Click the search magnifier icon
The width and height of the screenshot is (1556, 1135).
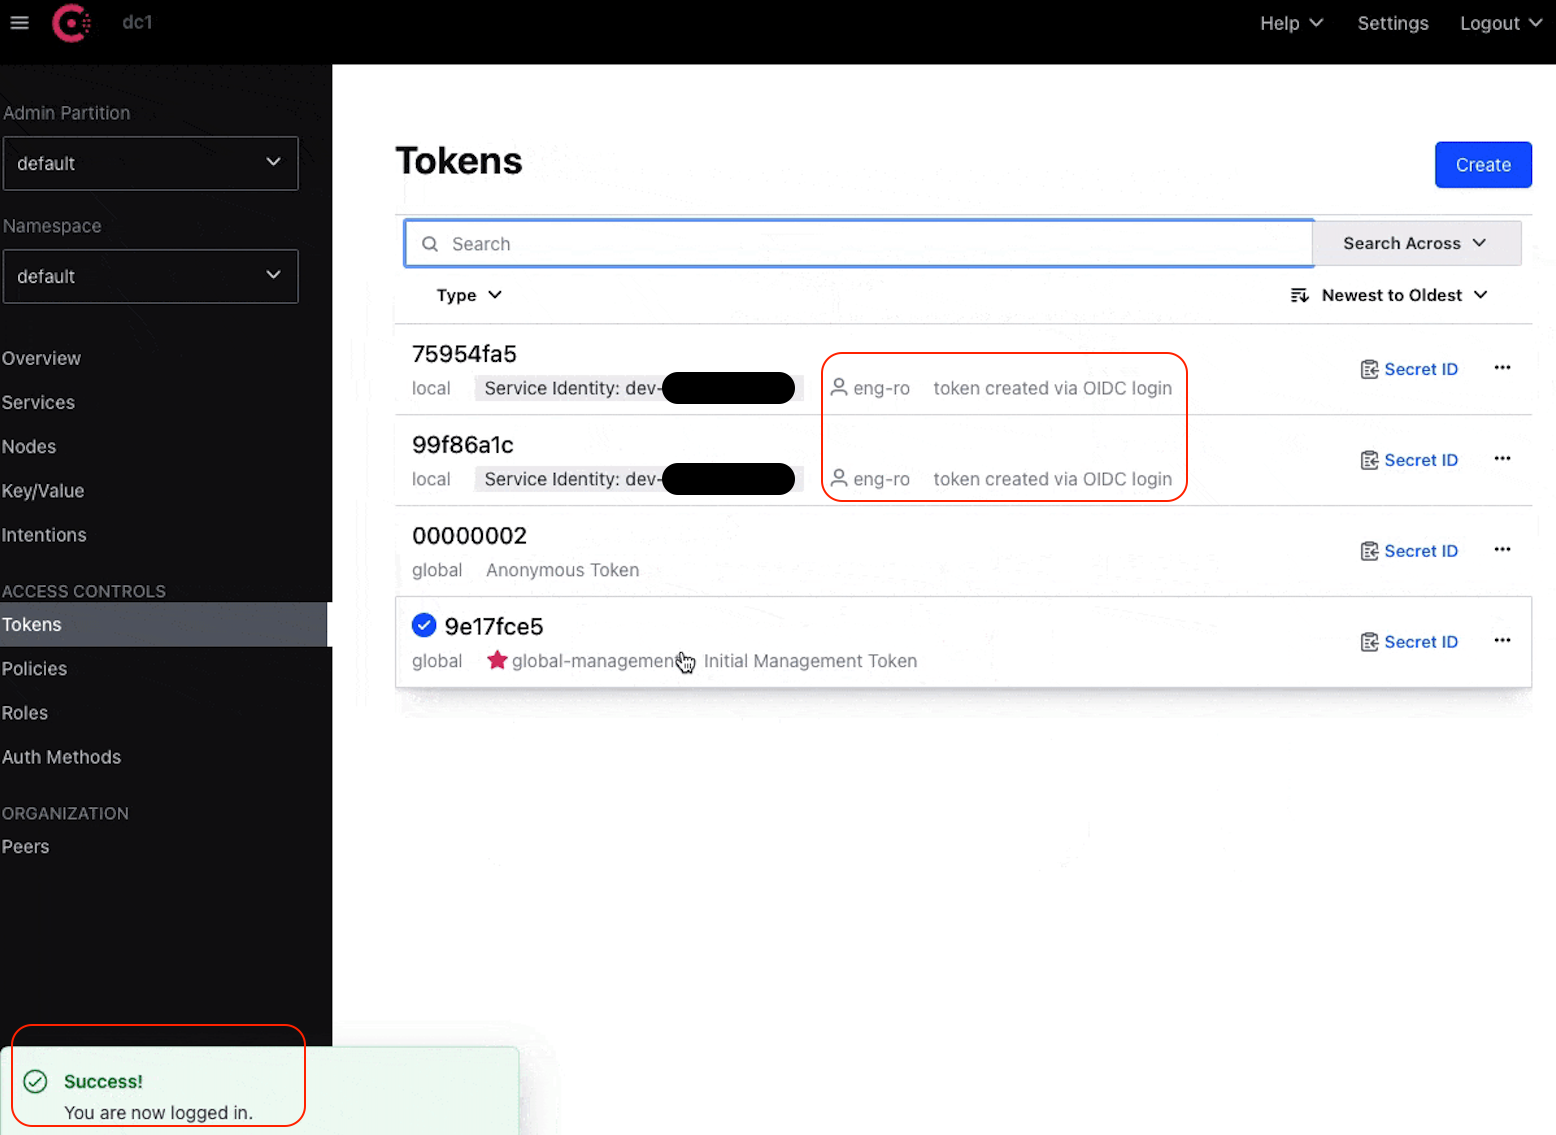pyautogui.click(x=430, y=244)
